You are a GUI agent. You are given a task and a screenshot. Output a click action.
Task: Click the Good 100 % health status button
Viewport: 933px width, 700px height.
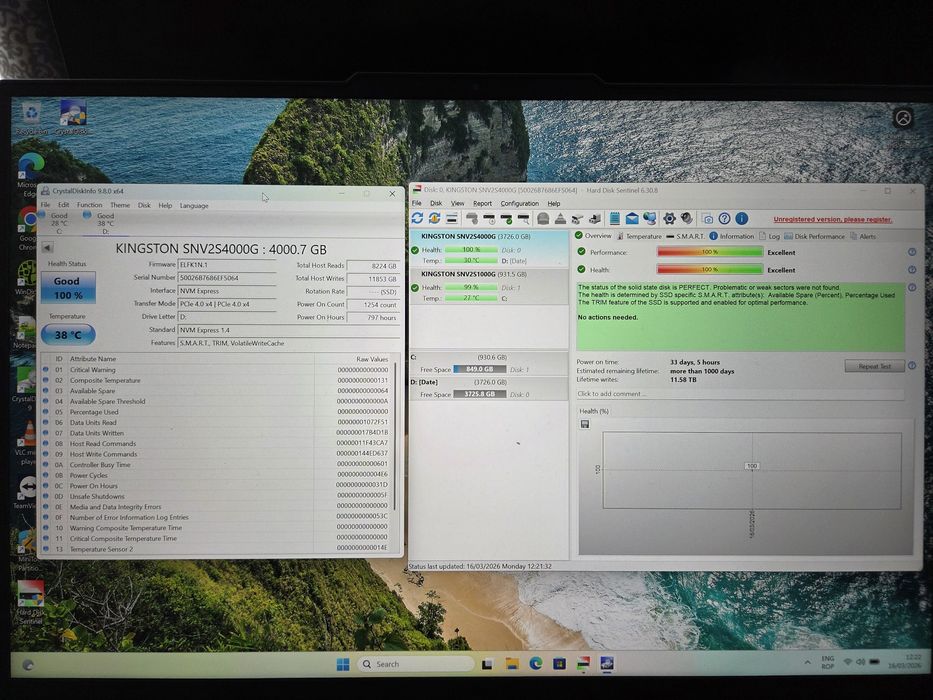coord(68,288)
